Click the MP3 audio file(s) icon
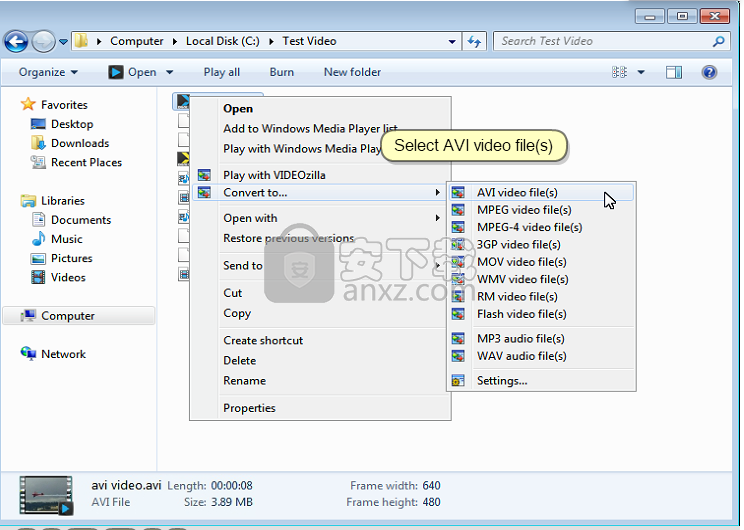The height and width of the screenshot is (530, 744). click(x=458, y=339)
